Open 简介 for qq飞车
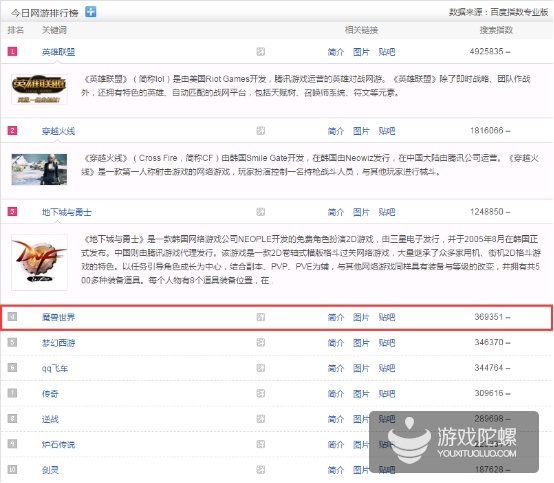Viewport: 554px width, 483px height. coord(336,368)
